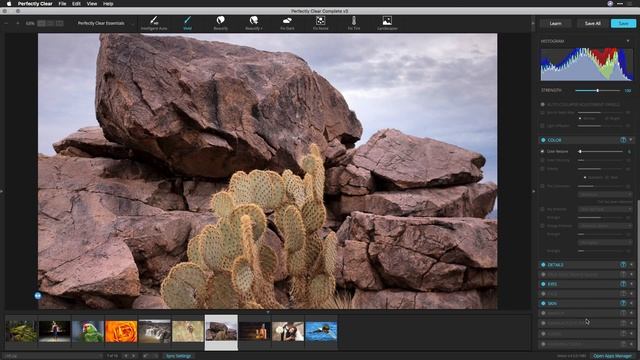Click the Sync Settings button
640x360 pixels.
178,356
